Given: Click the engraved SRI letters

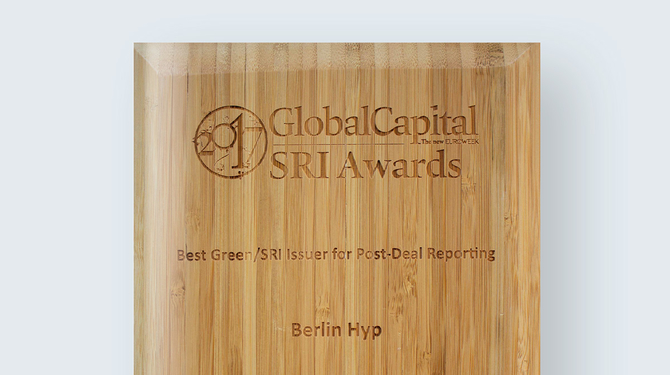Looking at the screenshot, I should (299, 165).
